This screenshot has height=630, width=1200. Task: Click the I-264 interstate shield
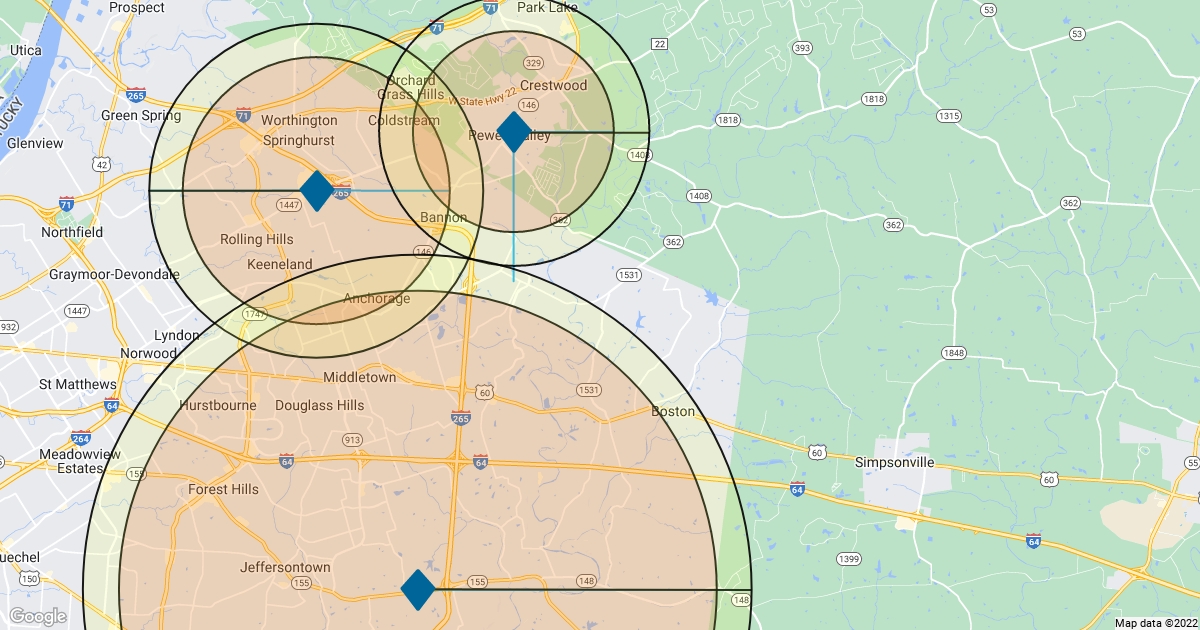pos(82,439)
